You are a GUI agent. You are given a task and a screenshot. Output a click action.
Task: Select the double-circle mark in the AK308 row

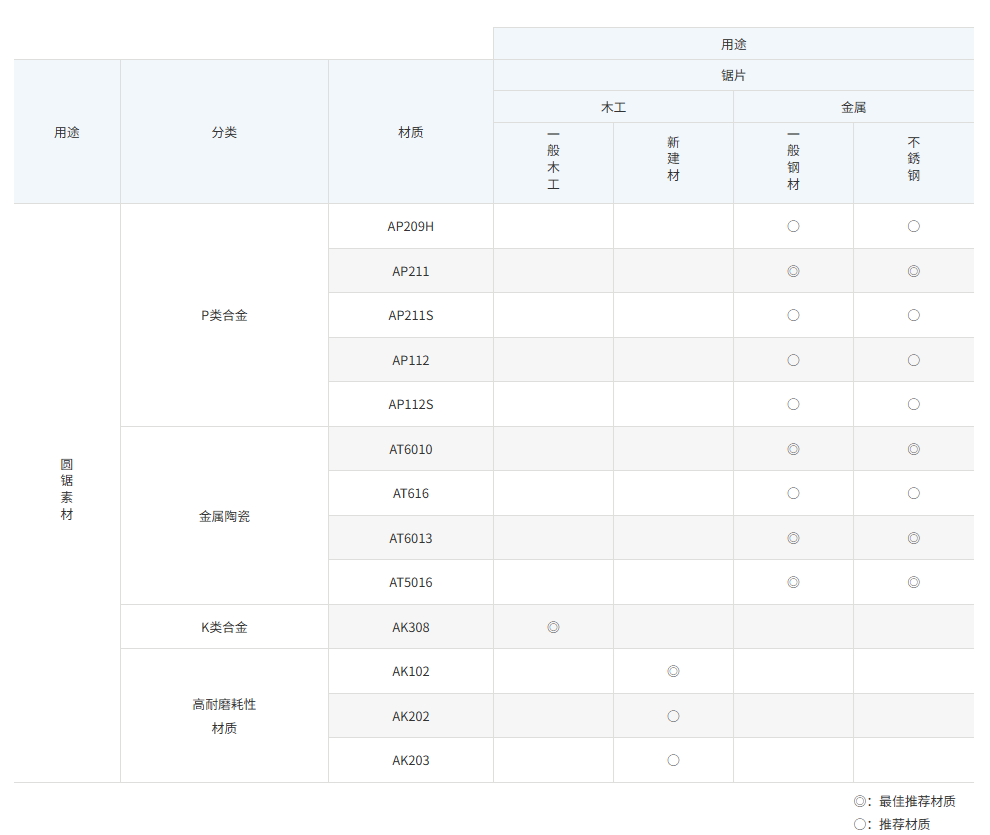pos(553,627)
